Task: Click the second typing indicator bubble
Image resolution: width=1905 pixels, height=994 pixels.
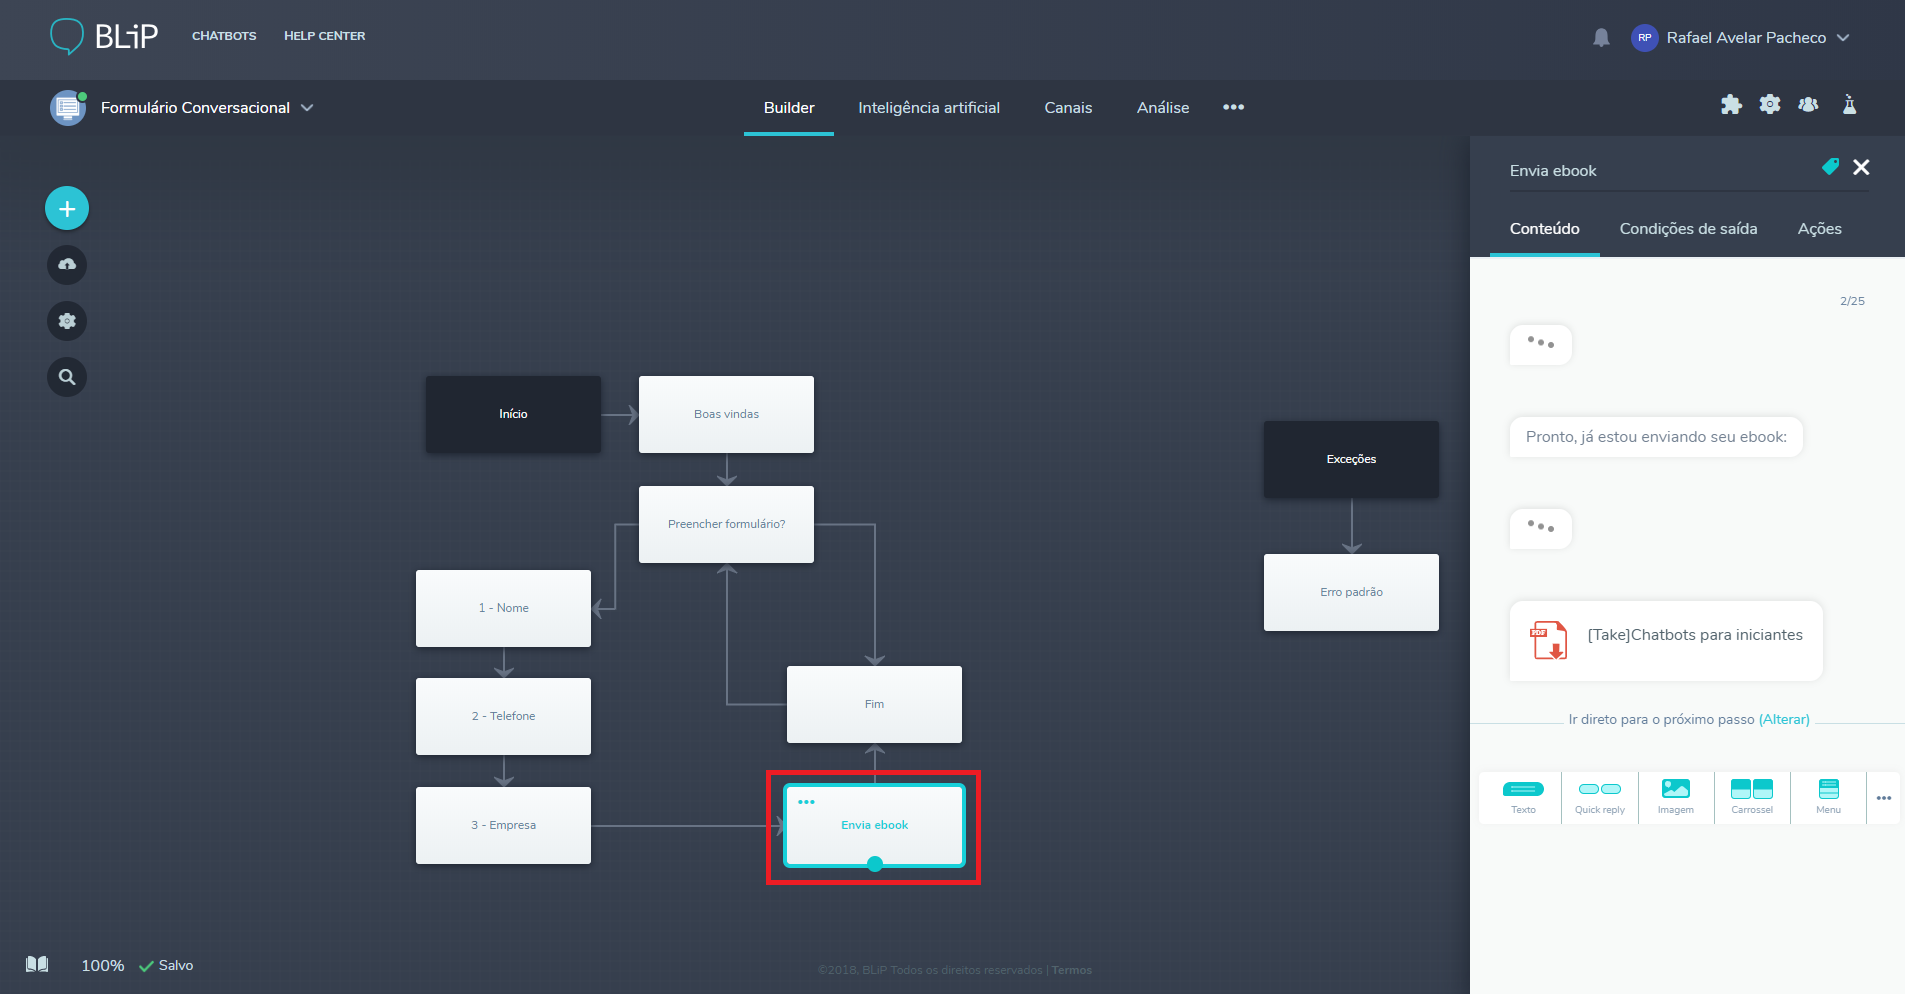Action: point(1540,528)
